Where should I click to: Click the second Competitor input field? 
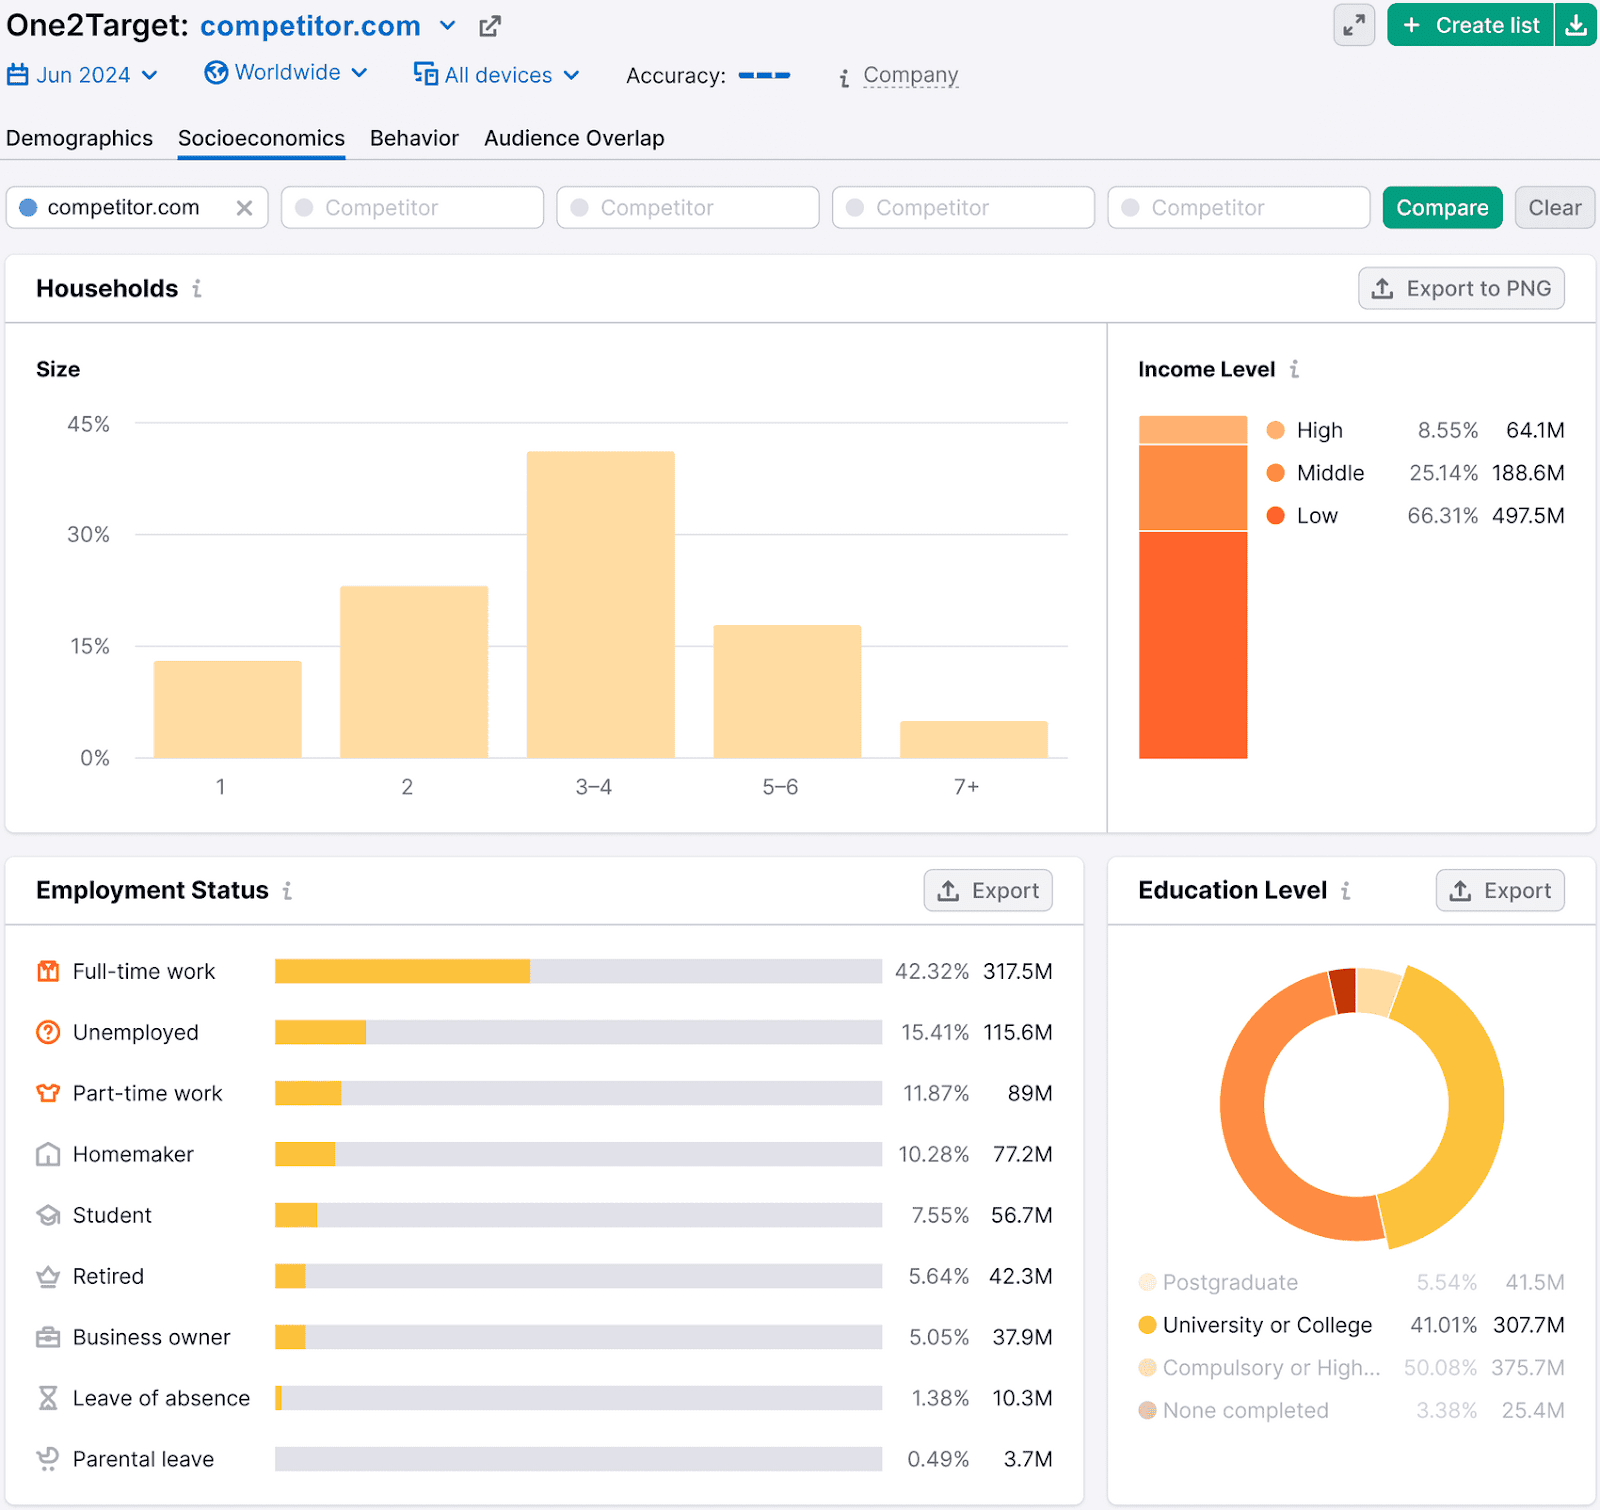688,208
